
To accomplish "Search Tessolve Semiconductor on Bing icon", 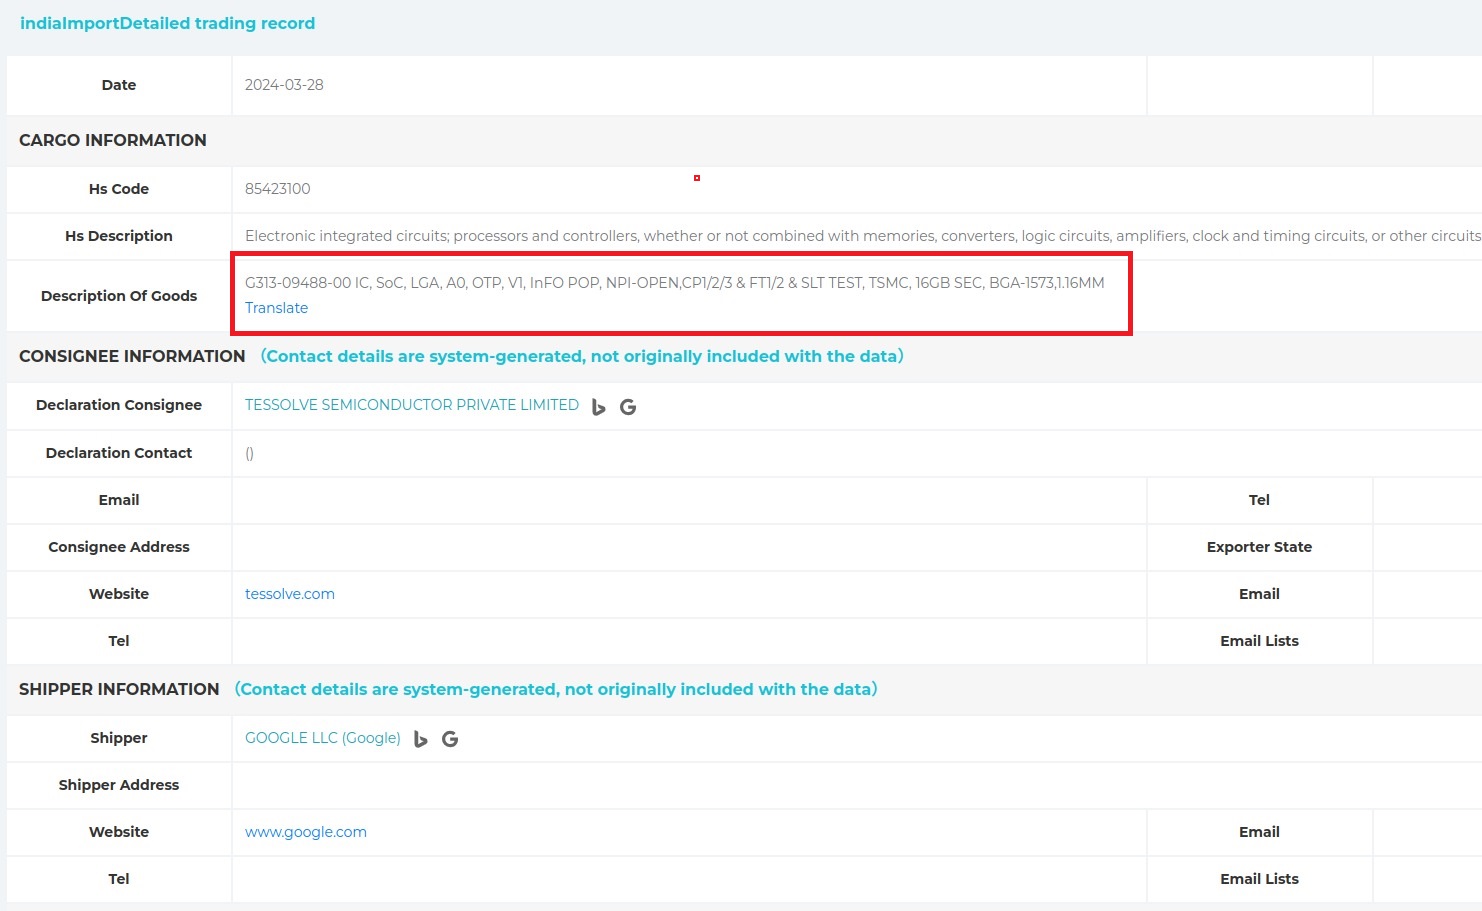I will tap(598, 407).
